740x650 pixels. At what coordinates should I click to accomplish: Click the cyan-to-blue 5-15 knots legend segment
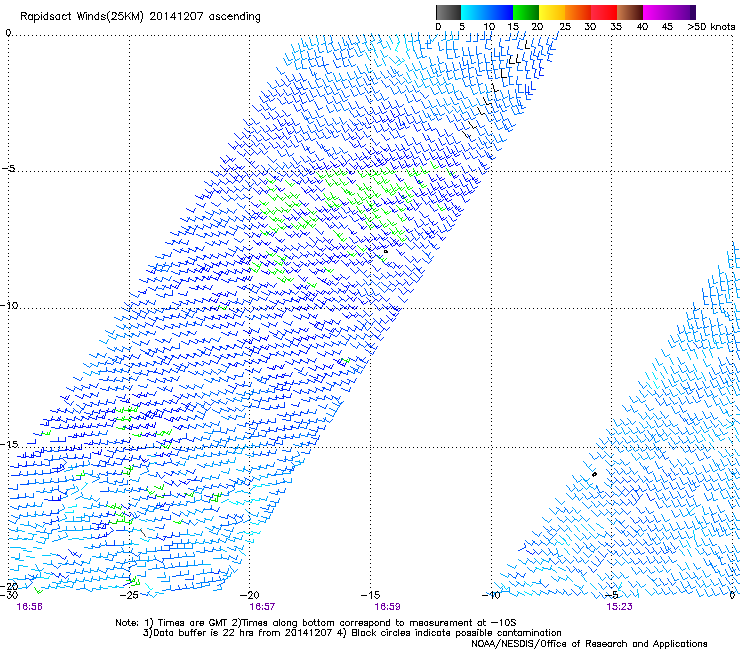(487, 12)
